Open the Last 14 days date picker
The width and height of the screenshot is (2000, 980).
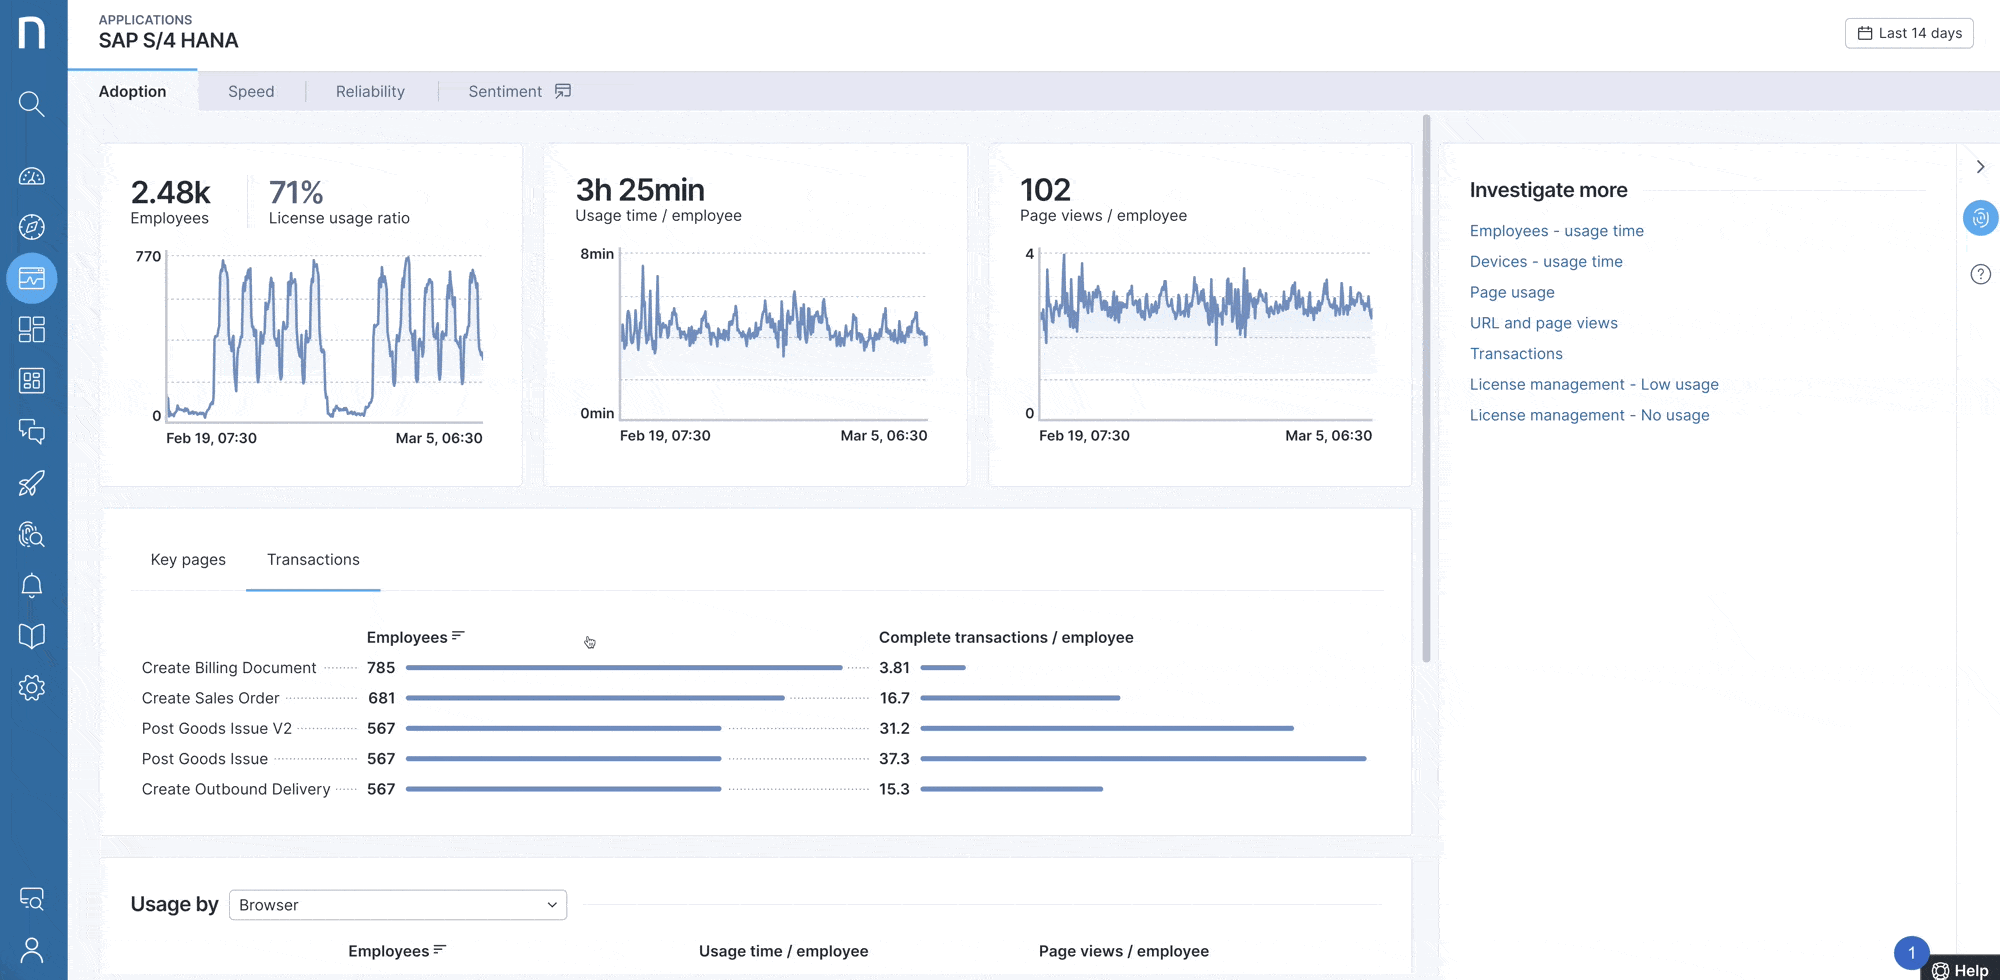pyautogui.click(x=1908, y=33)
